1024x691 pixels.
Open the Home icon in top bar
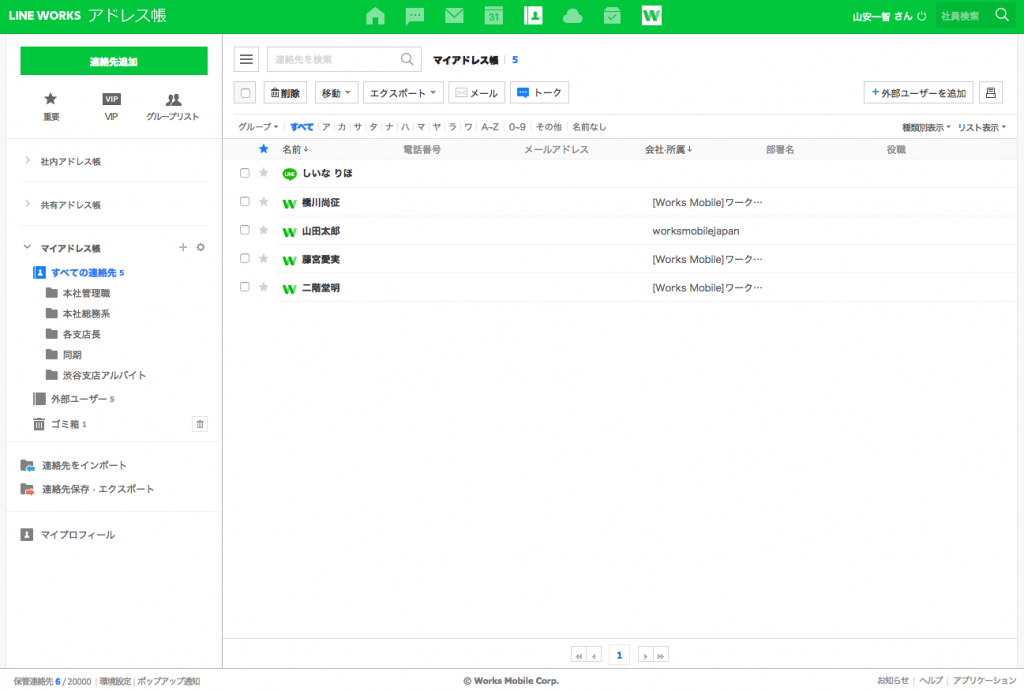click(375, 16)
